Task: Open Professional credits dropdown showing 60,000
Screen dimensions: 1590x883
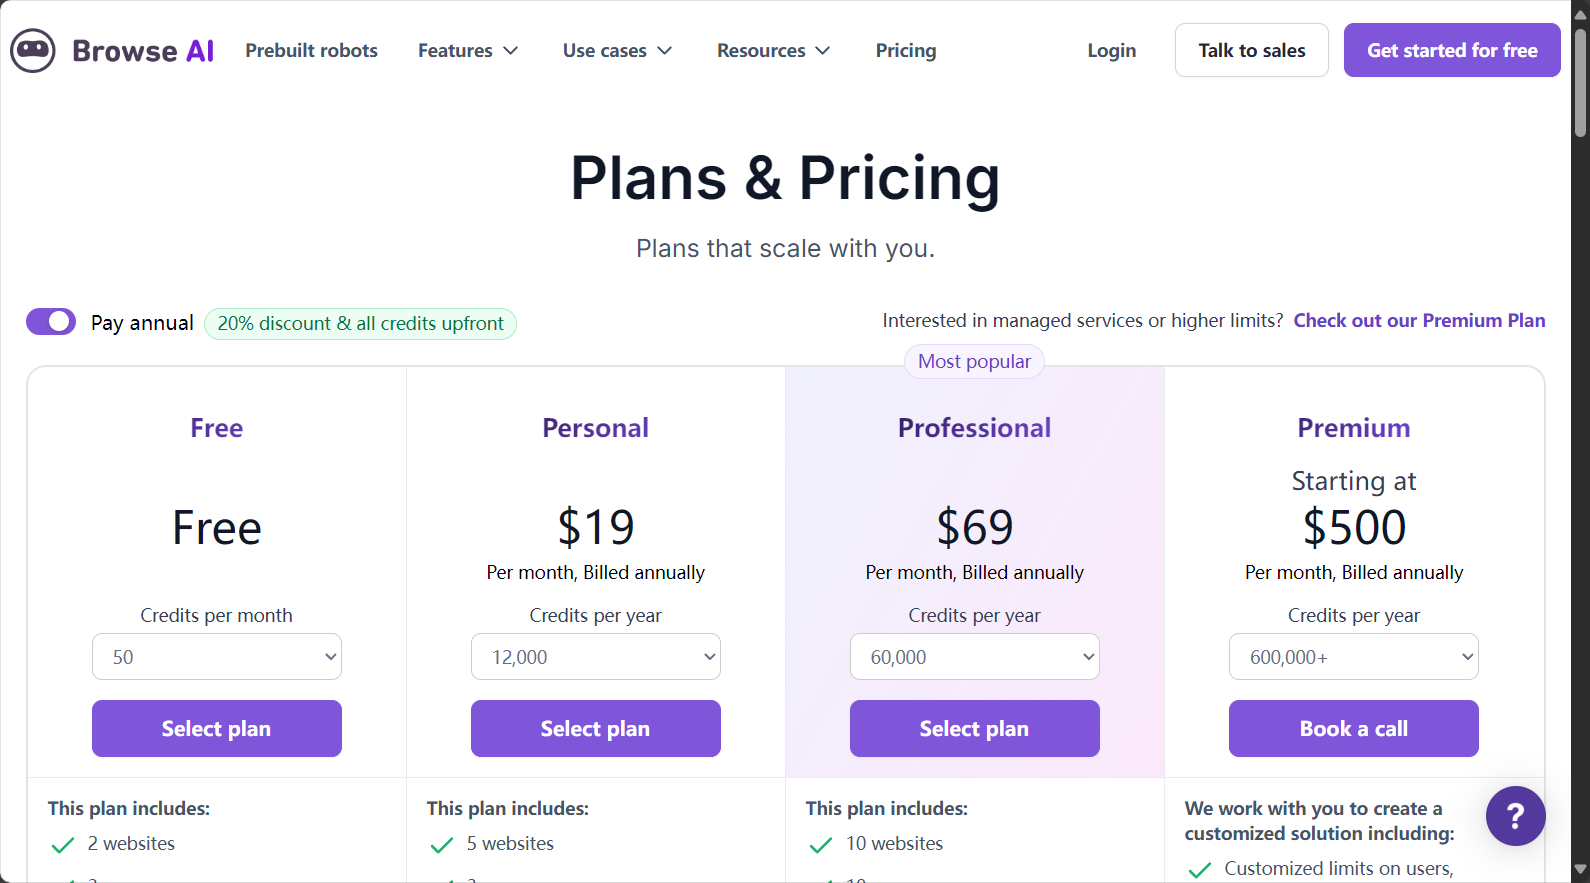Action: tap(975, 657)
